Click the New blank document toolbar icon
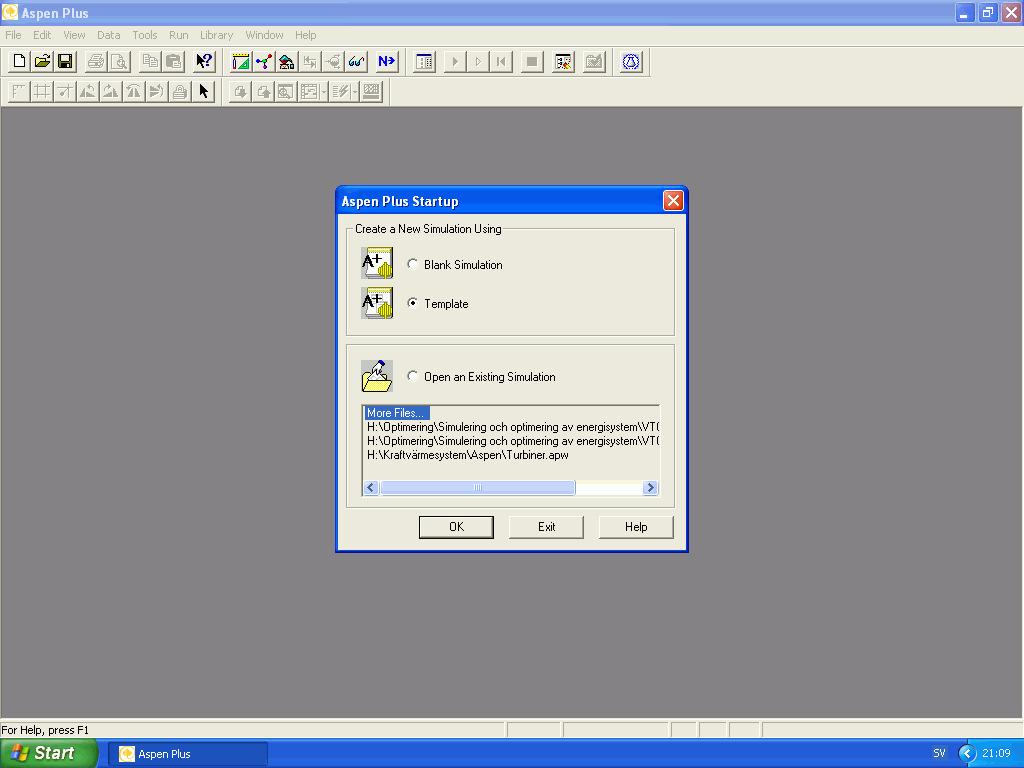 (19, 61)
